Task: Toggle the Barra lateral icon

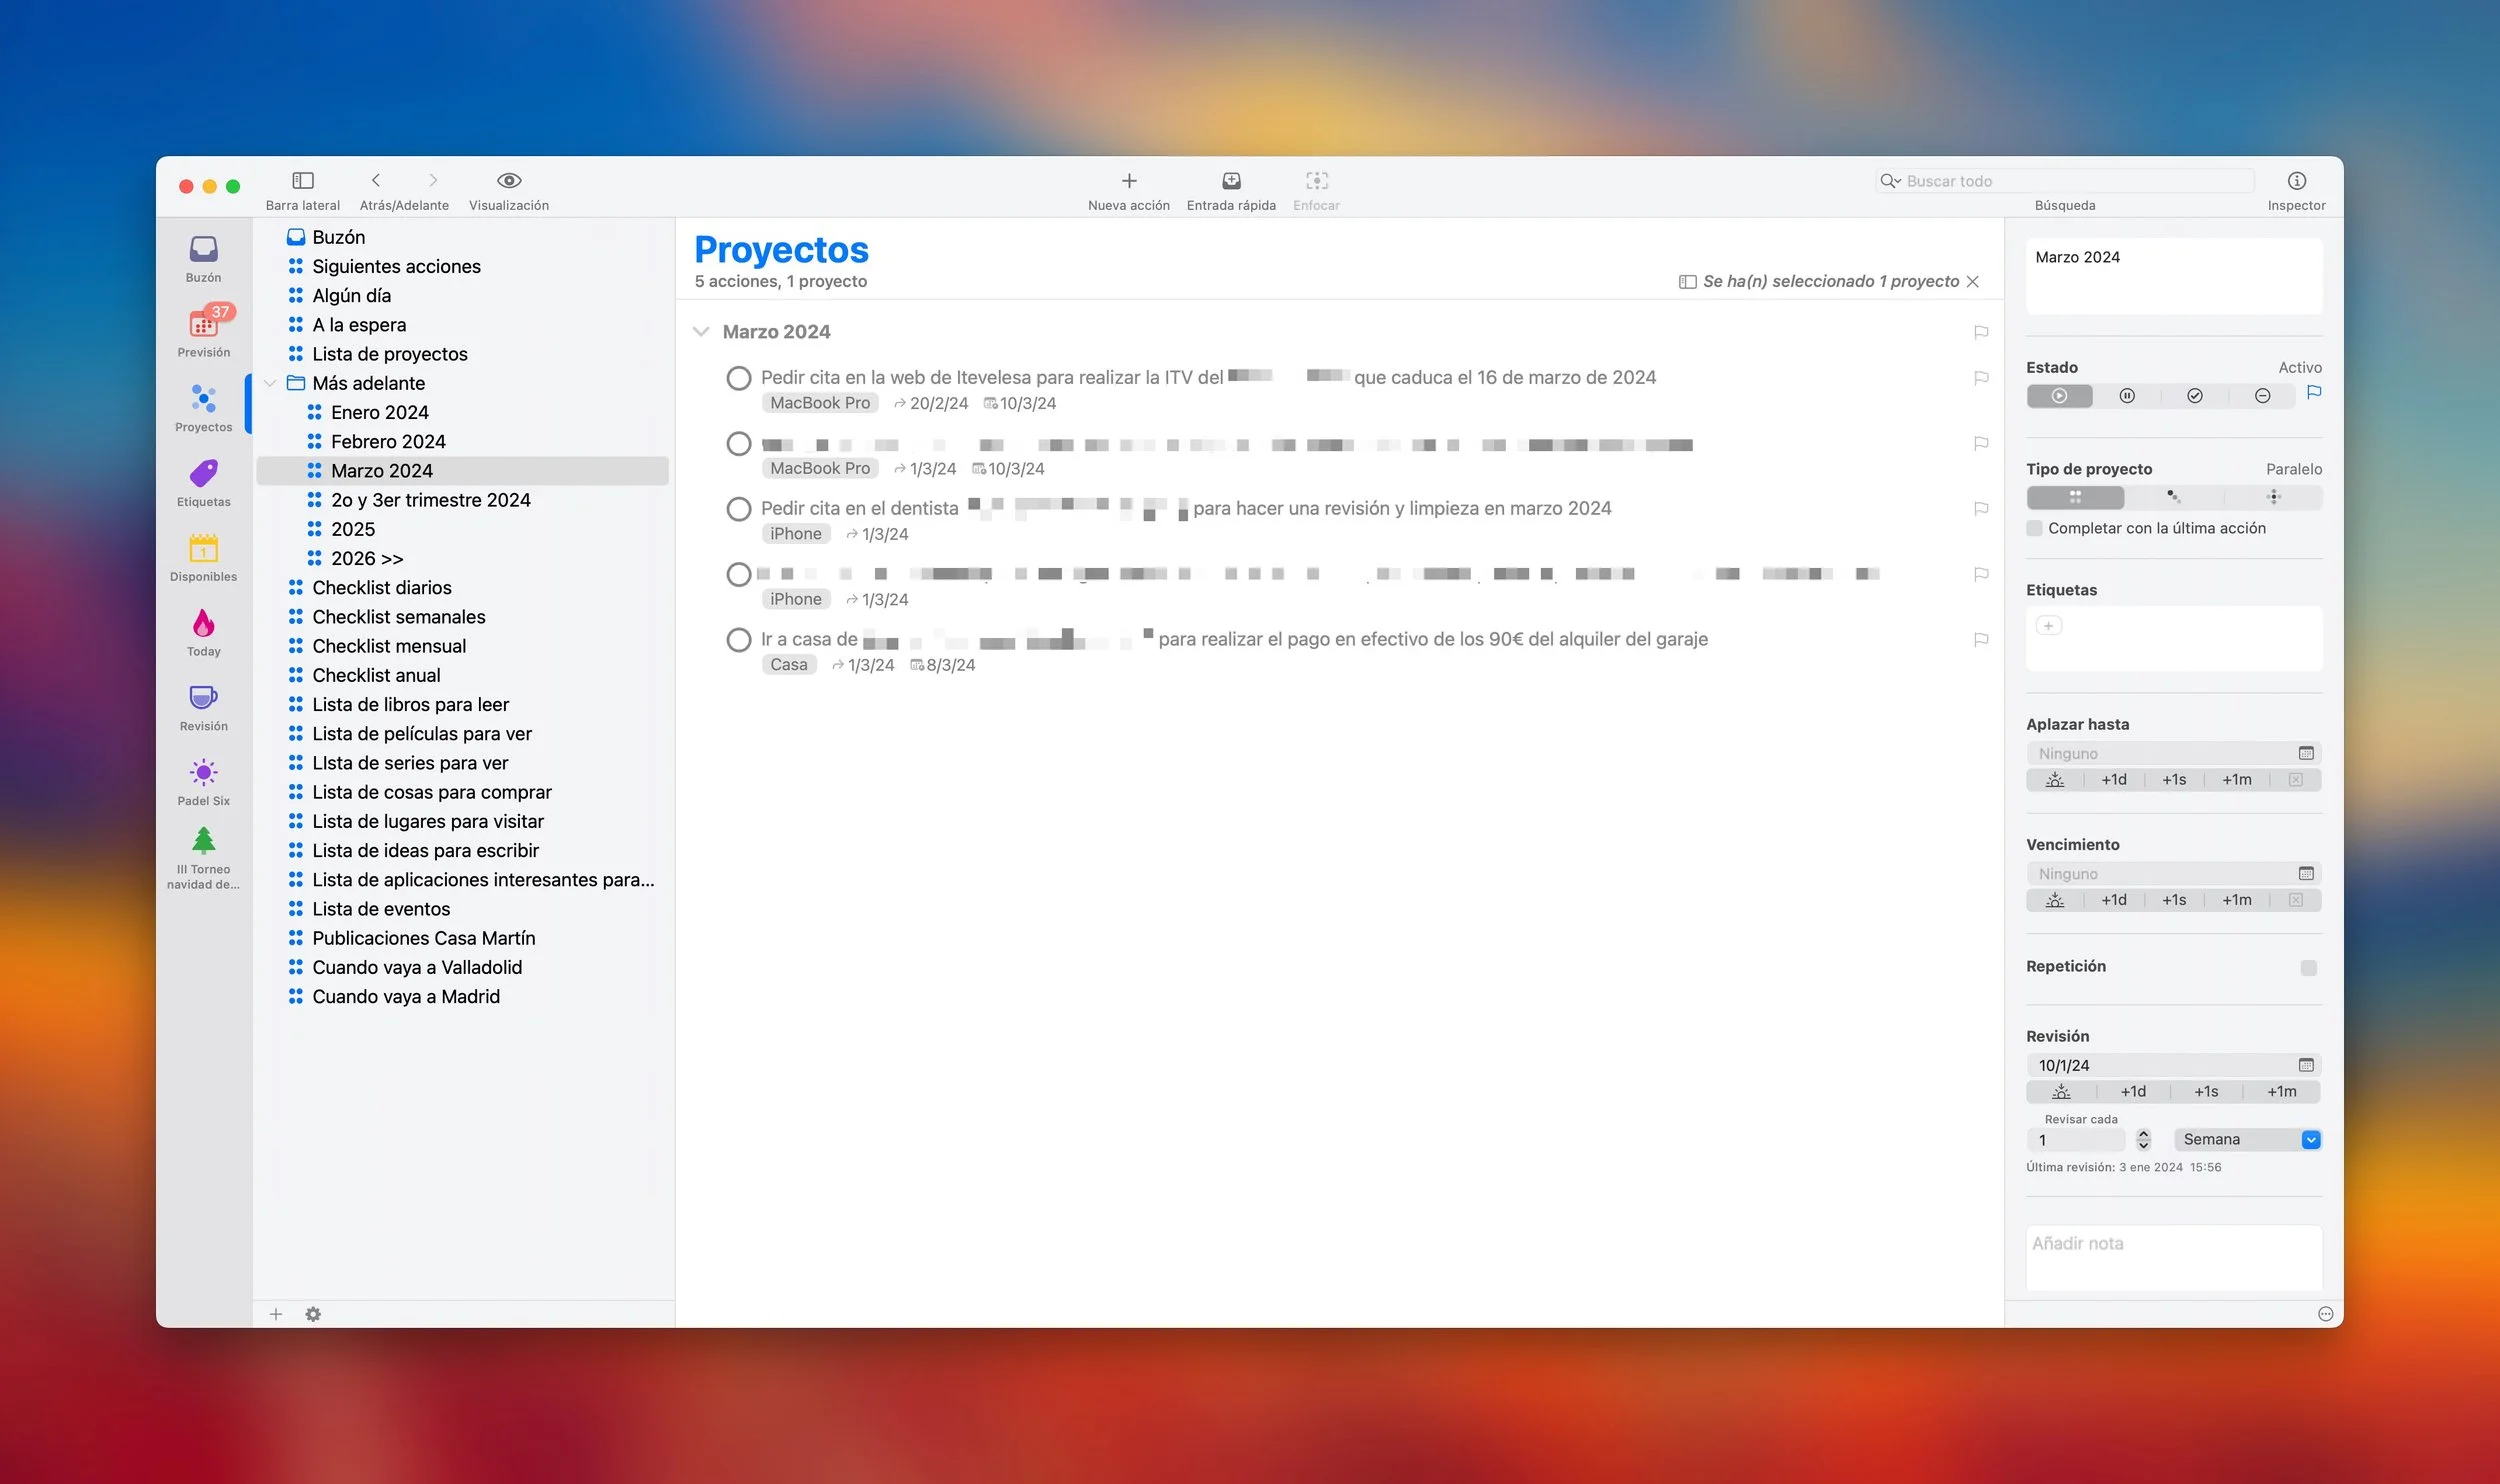Action: 302,181
